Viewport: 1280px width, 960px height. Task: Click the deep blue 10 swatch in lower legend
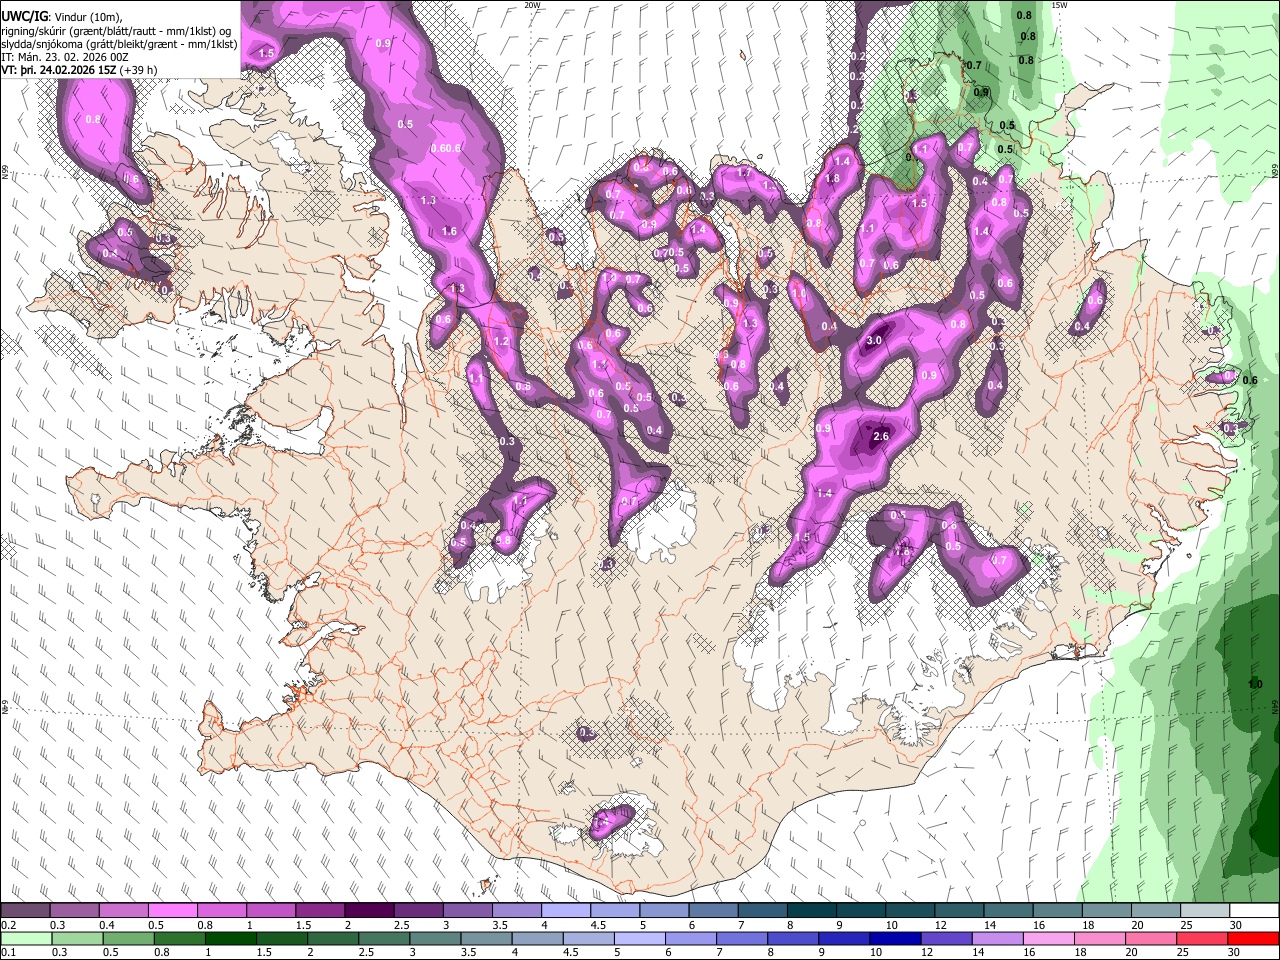895,938
